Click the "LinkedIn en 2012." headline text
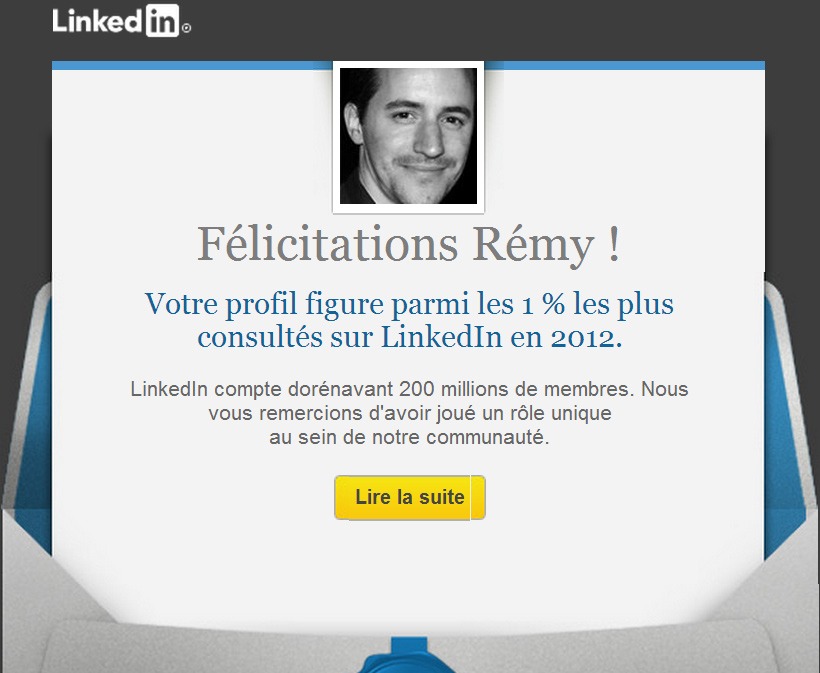The height and width of the screenshot is (673, 820). [x=502, y=337]
